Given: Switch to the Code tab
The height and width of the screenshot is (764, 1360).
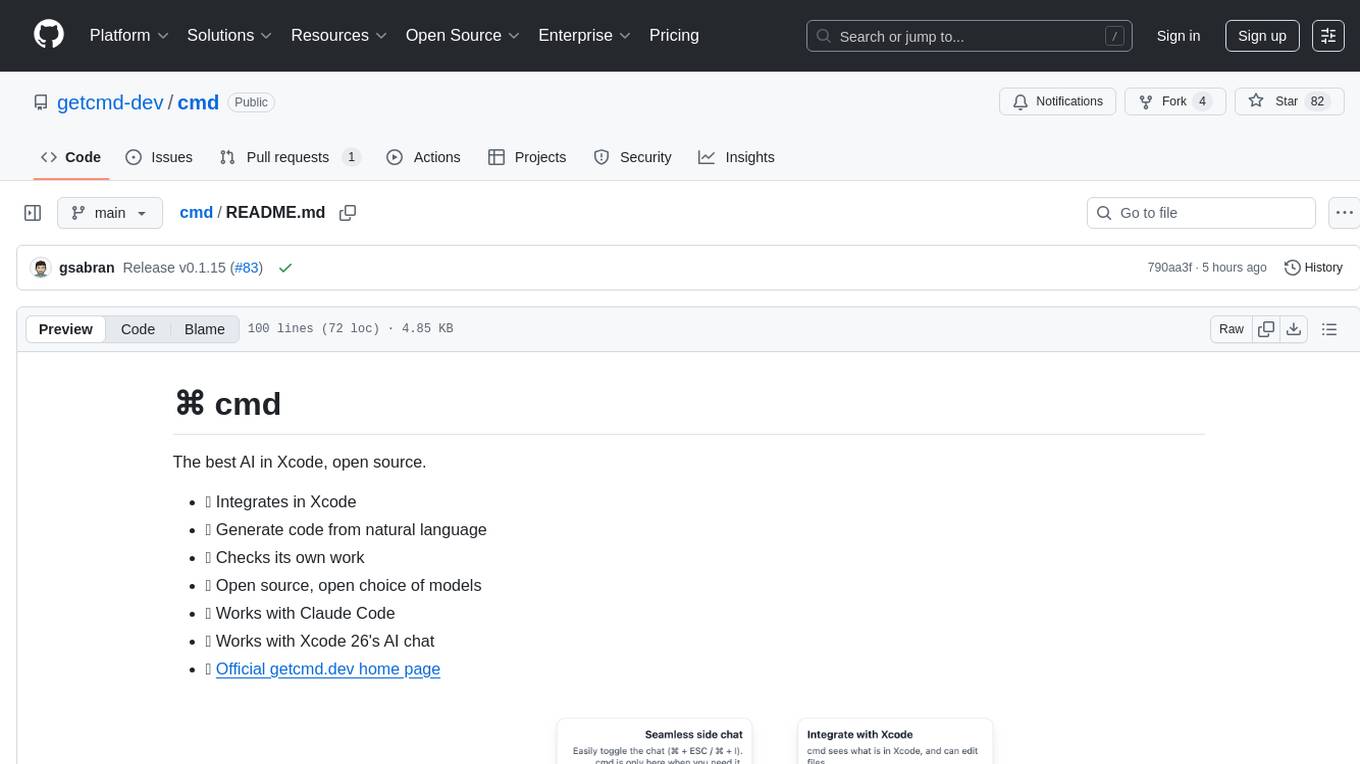Looking at the screenshot, I should coord(71,157).
